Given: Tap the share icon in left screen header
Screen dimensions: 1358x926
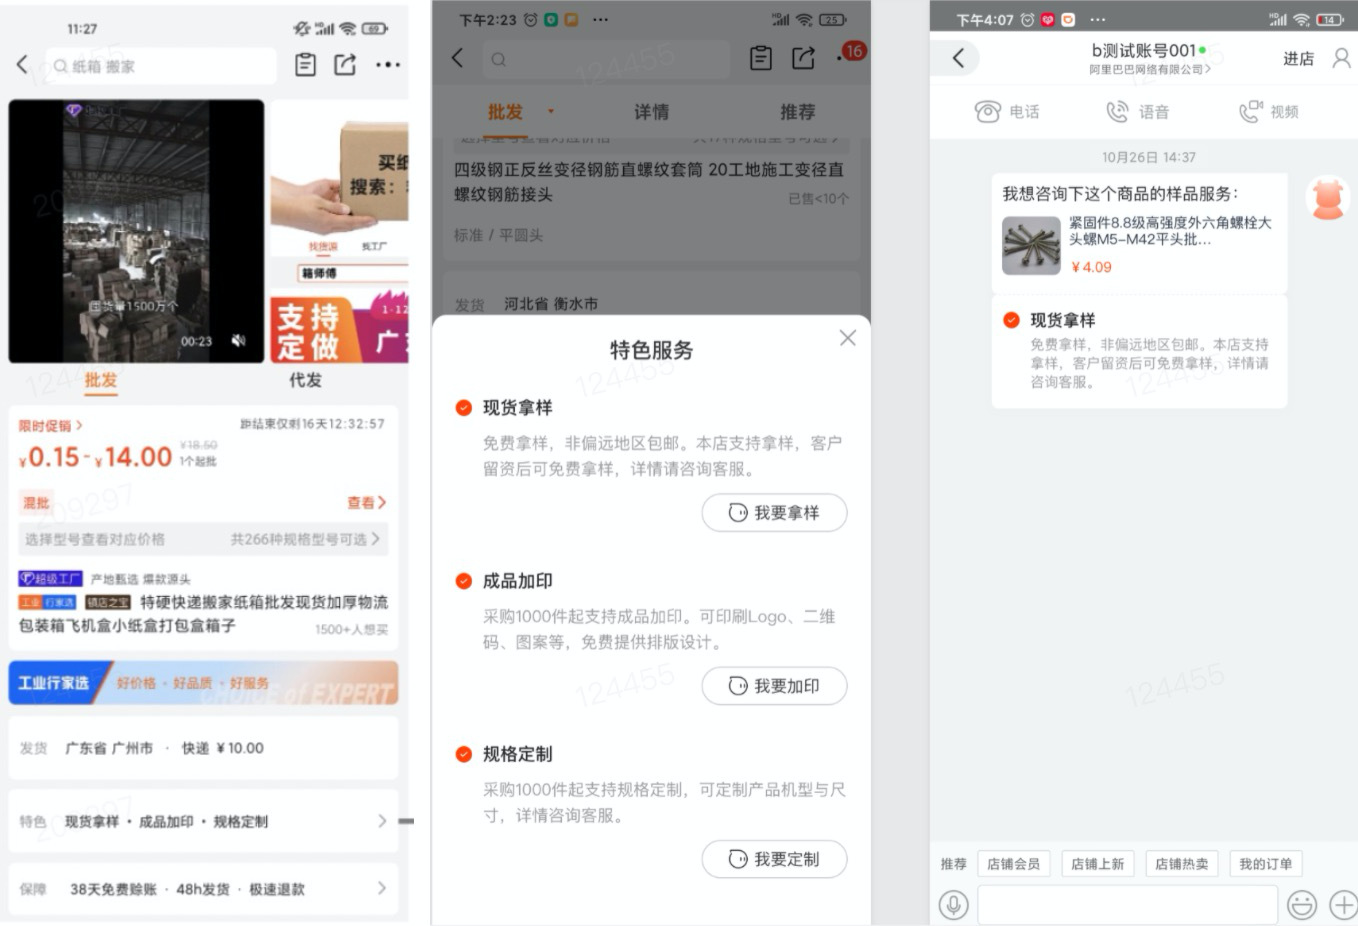Looking at the screenshot, I should [345, 65].
